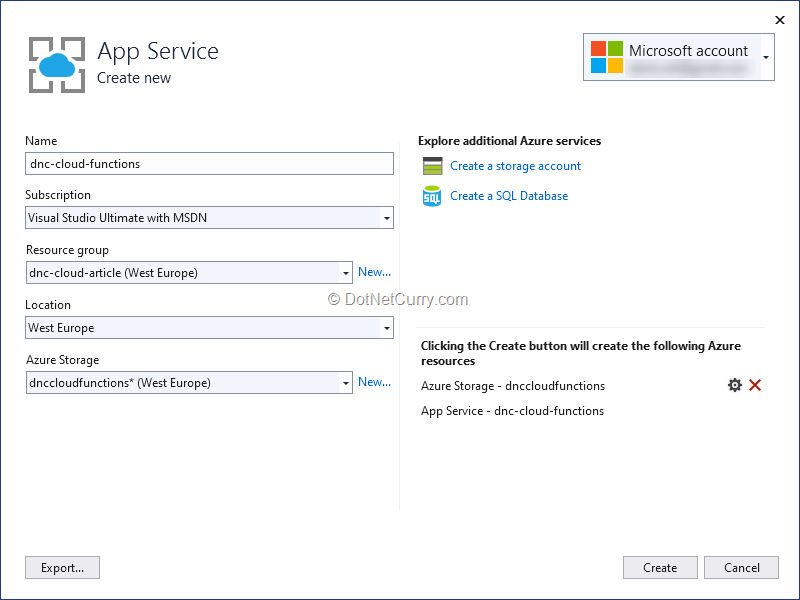Close the App Service dialog
This screenshot has width=800, height=600.
(x=780, y=20)
